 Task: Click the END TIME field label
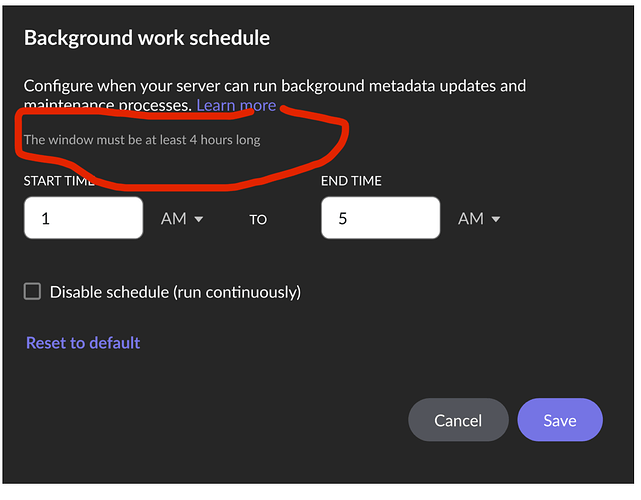pos(351,181)
